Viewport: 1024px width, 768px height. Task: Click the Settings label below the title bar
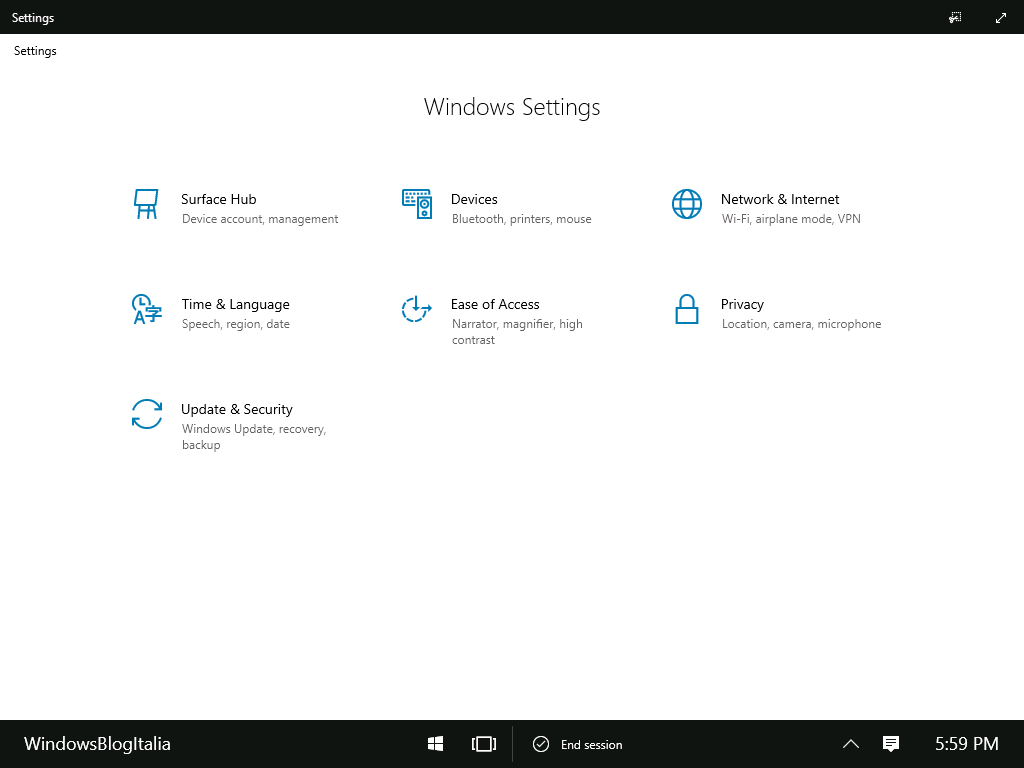(x=35, y=51)
